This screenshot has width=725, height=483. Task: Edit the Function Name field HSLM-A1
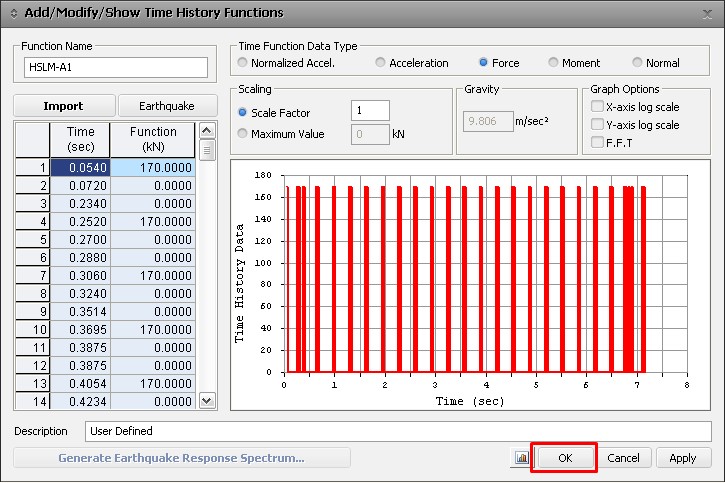pos(115,67)
